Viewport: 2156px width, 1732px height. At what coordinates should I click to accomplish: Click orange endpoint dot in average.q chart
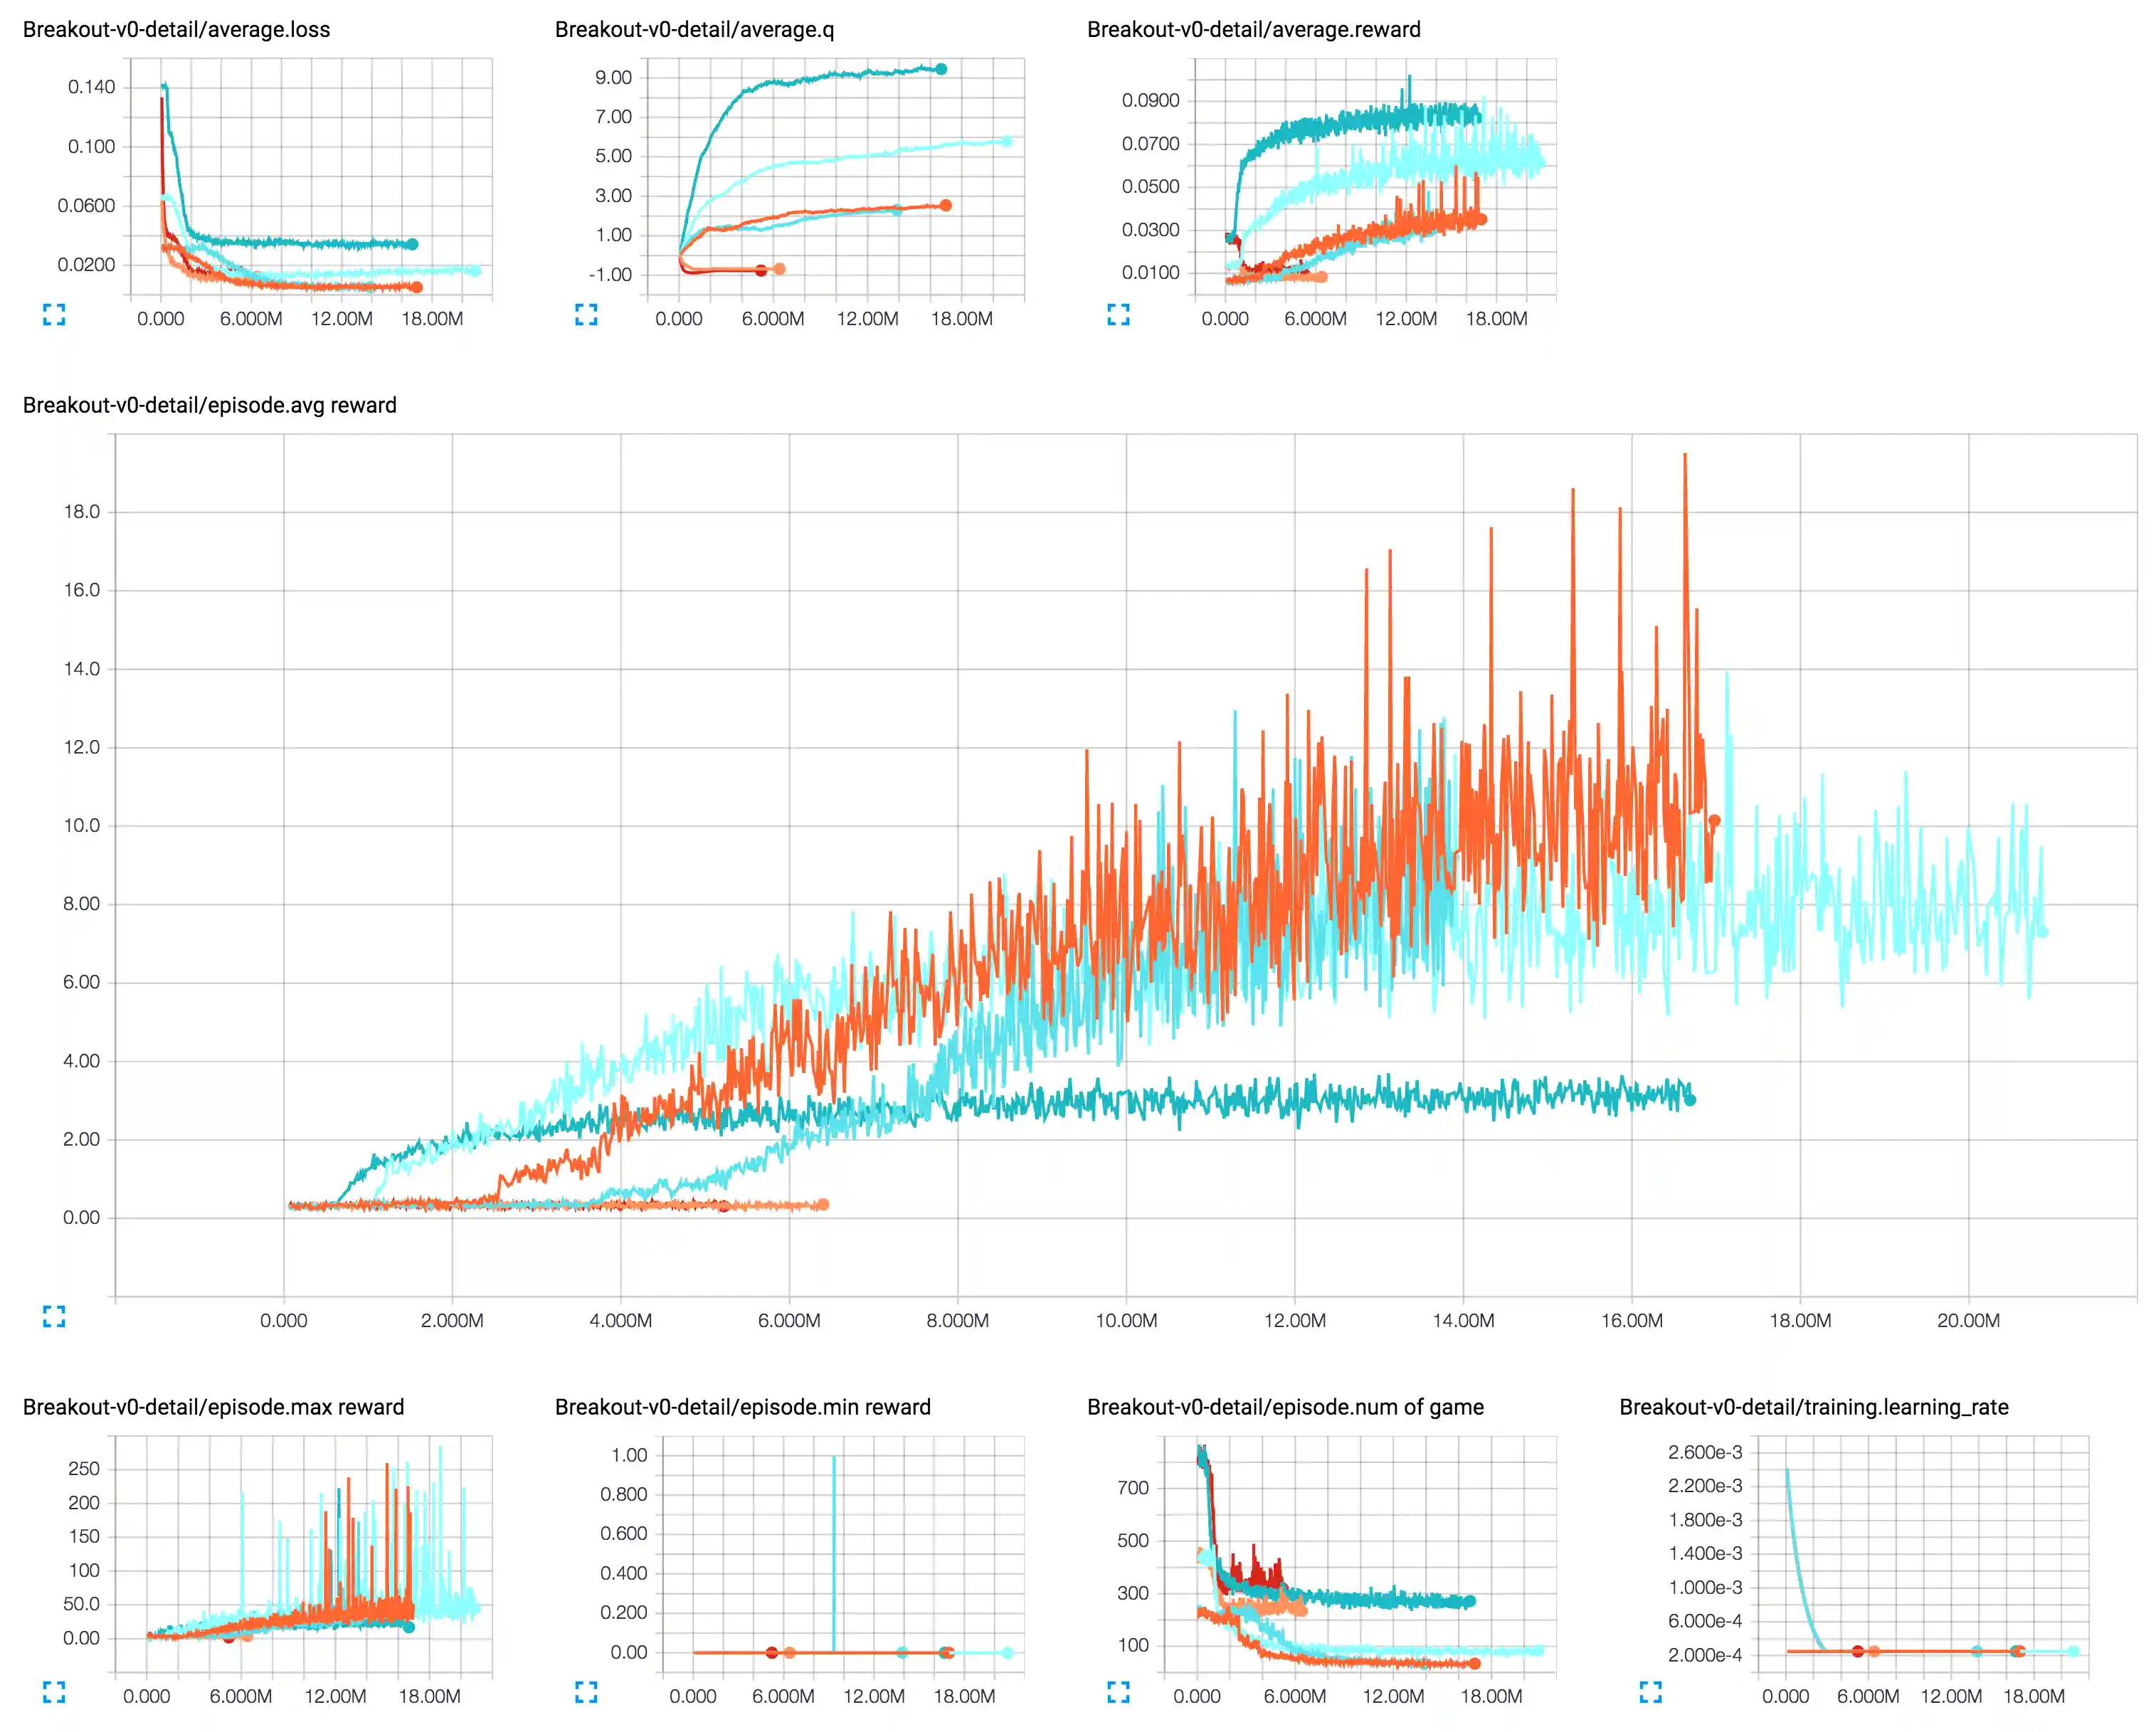pyautogui.click(x=946, y=205)
